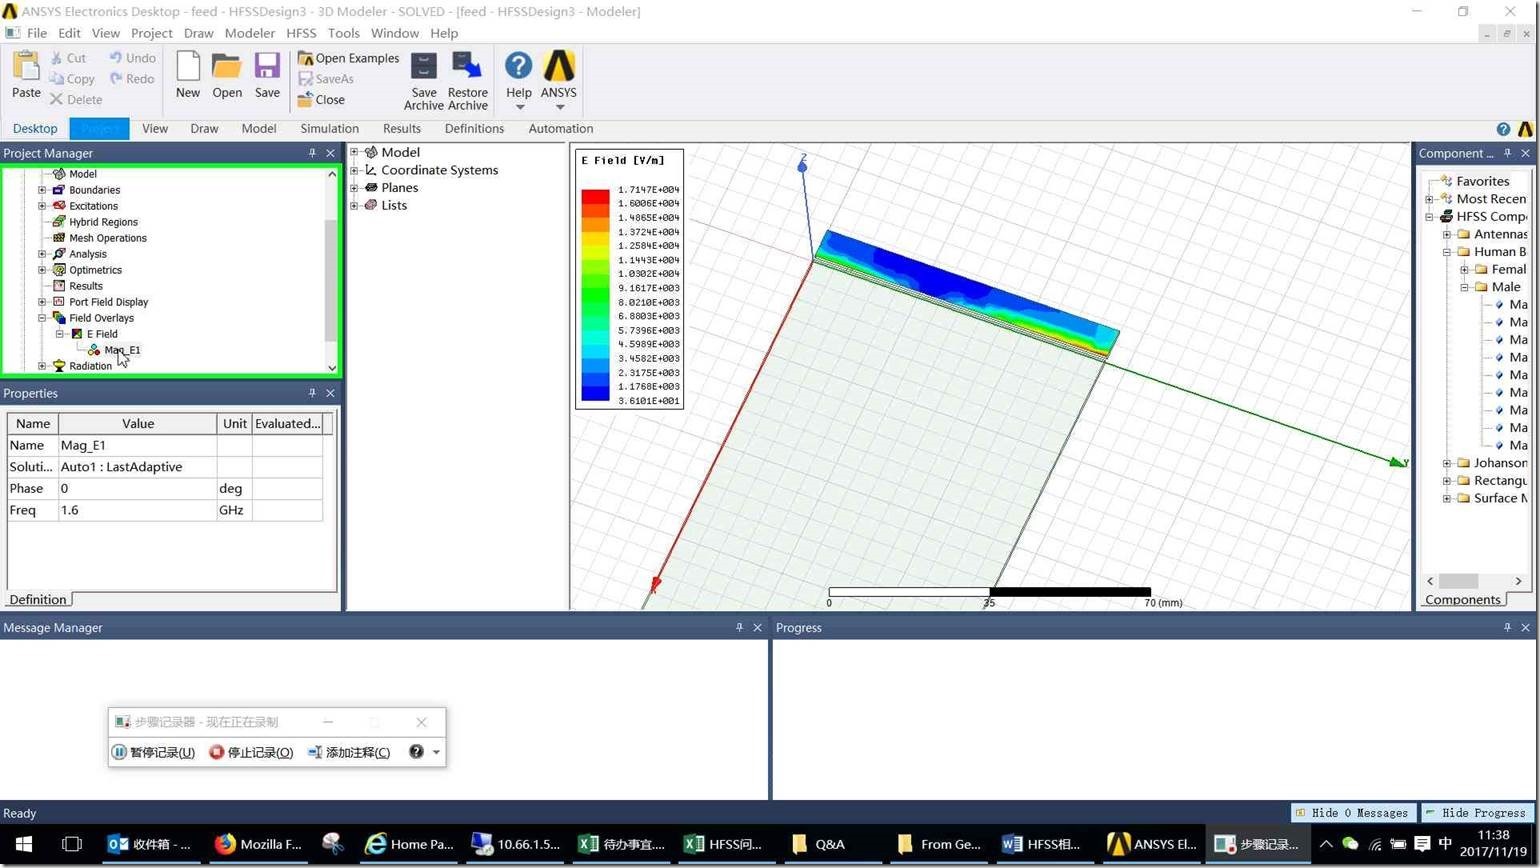Open the Steps Recorder help dropdown arrow
Viewport: 1540px width, 868px height.
436,752
